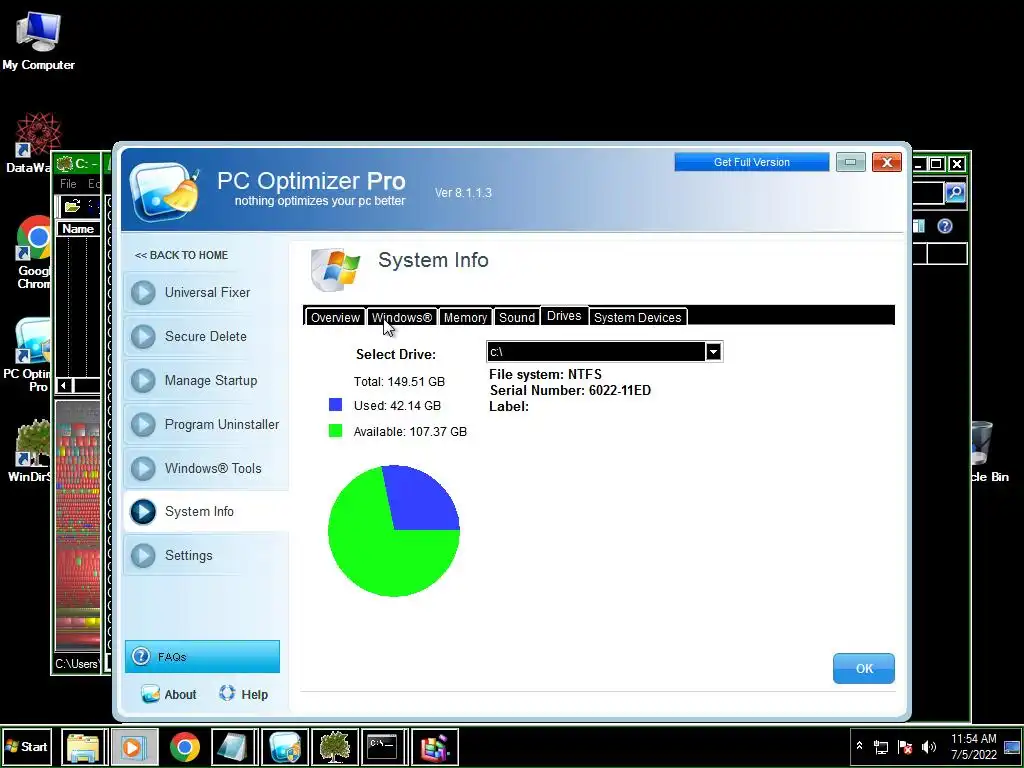This screenshot has width=1024, height=768.
Task: Maximize the background WinDirStat window
Action: 936,164
